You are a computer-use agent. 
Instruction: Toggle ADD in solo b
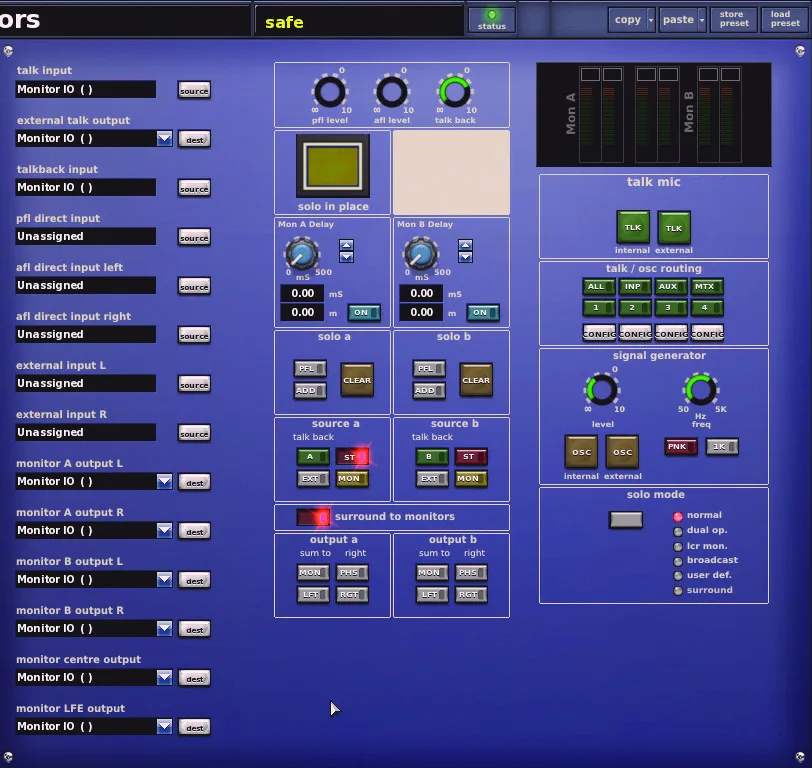tap(429, 390)
